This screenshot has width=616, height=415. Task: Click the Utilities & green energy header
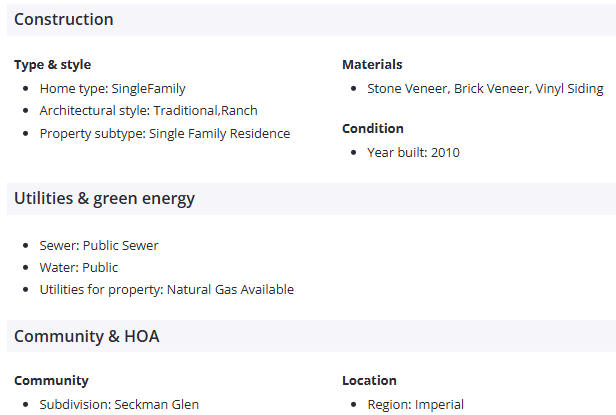(104, 198)
